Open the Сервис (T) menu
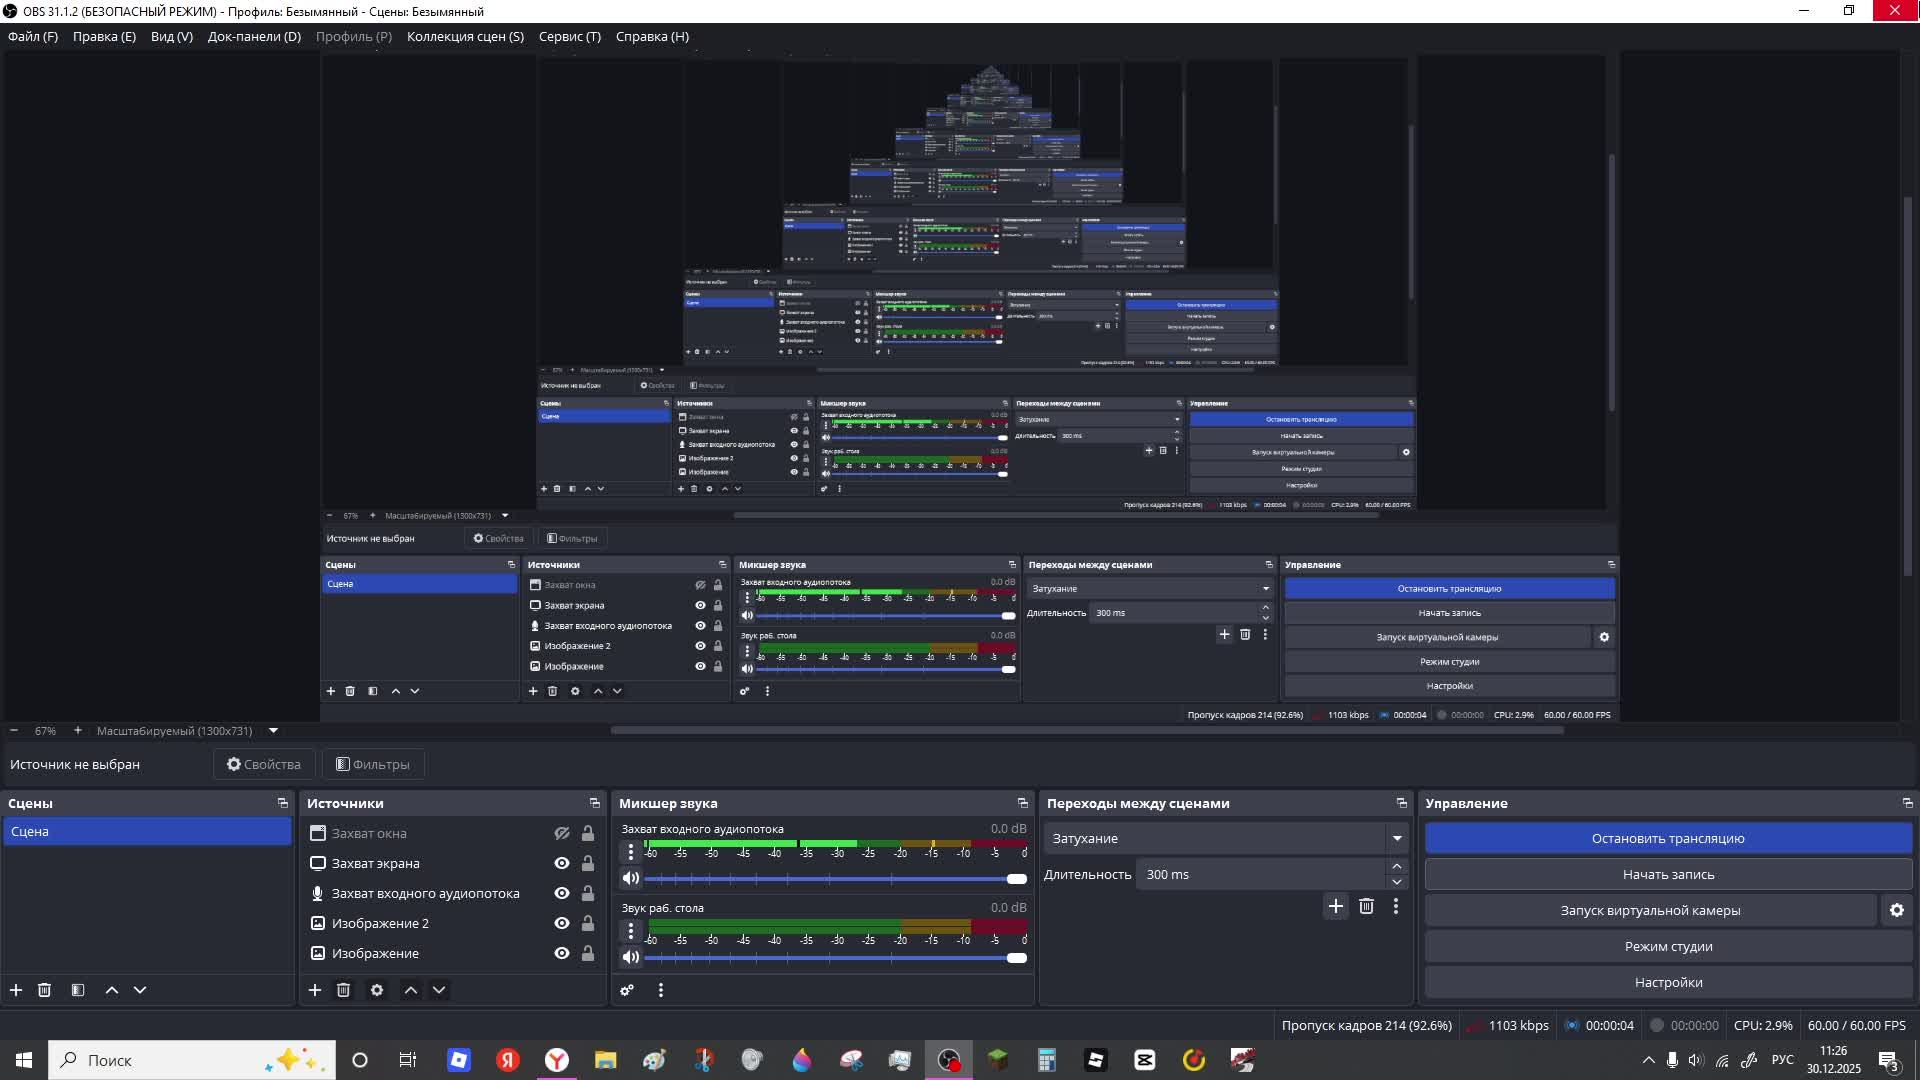Screen dimensions: 1920x1080 click(x=569, y=36)
